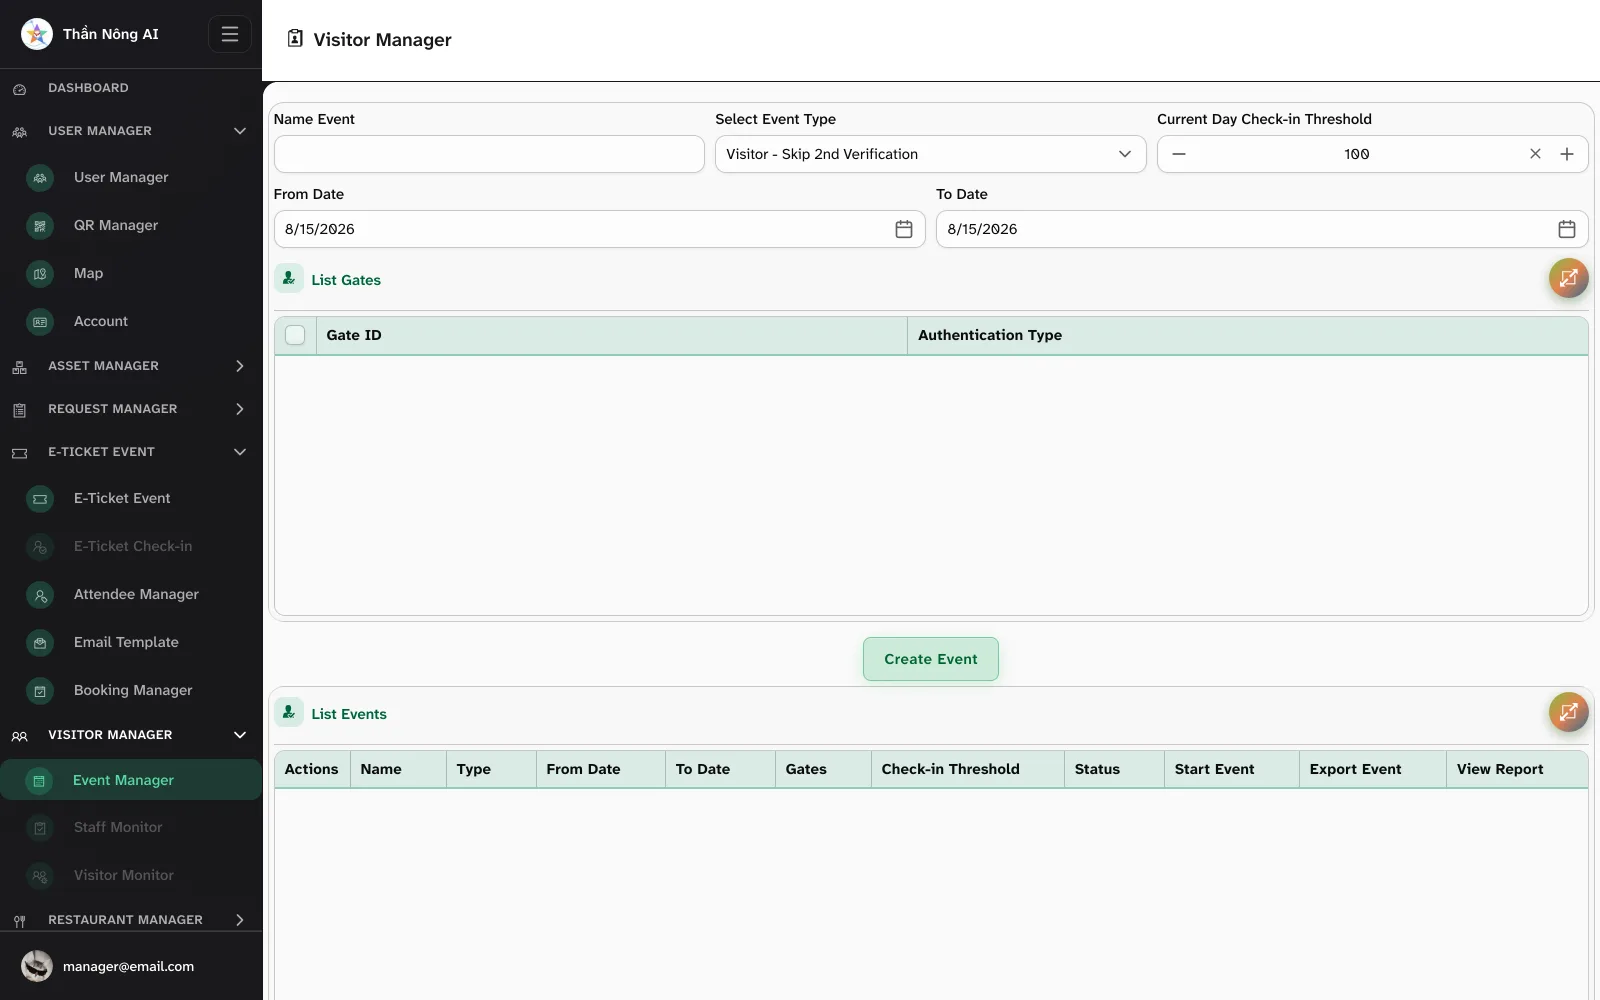This screenshot has width=1600, height=1000.
Task: Click the Restaurant Manager cutlery icon
Action: pyautogui.click(x=19, y=921)
